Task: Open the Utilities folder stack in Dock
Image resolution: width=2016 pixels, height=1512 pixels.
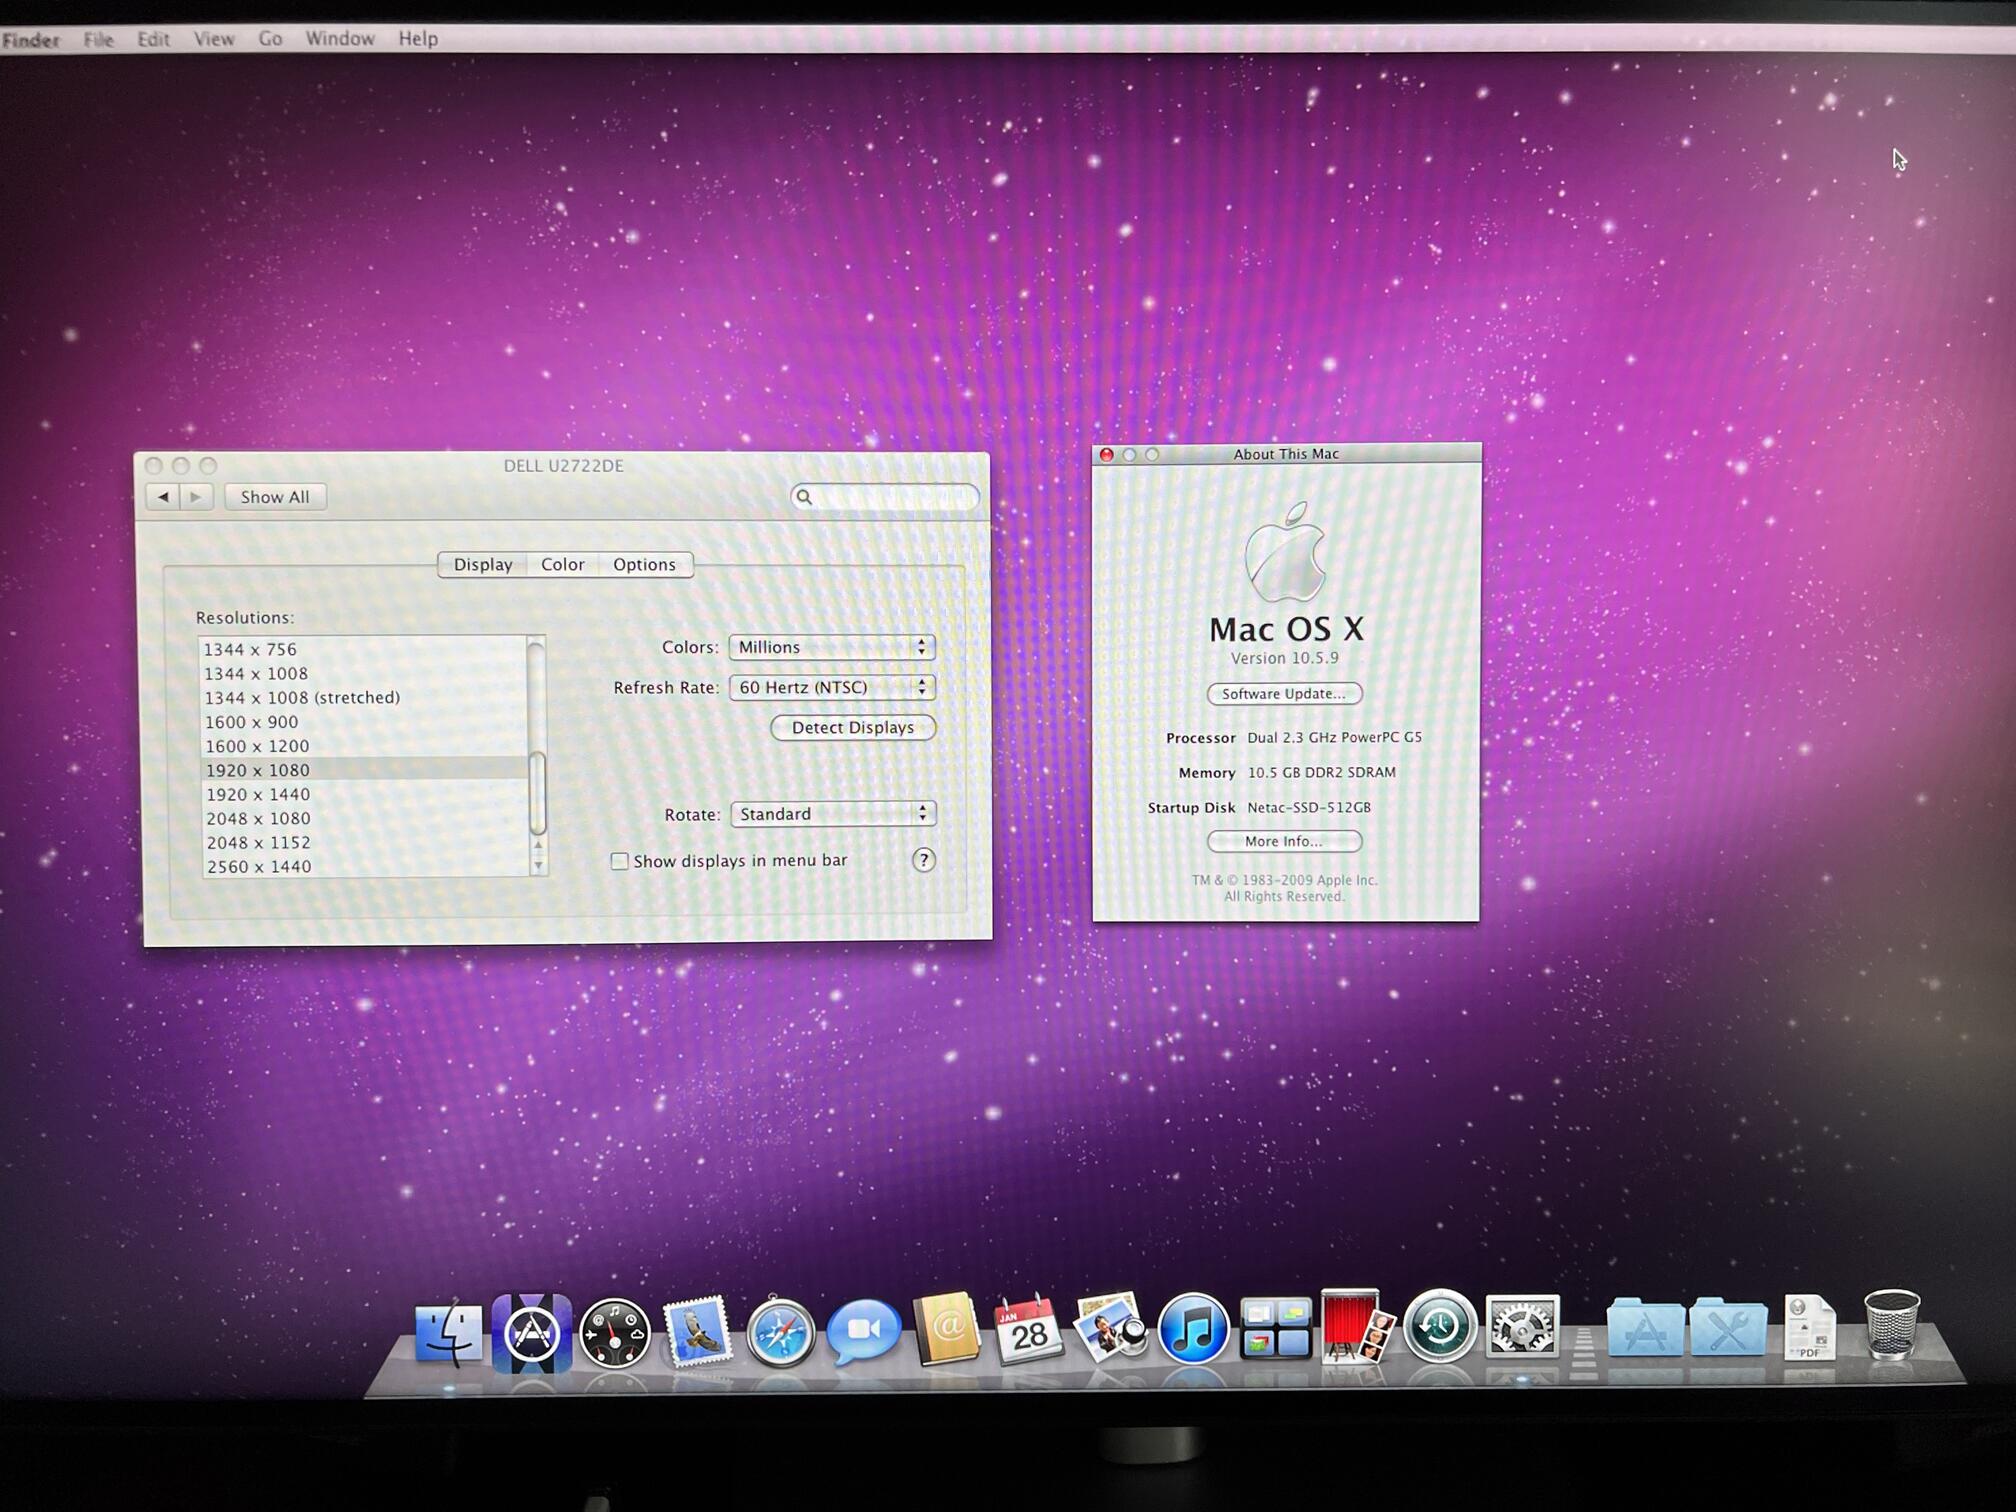Action: pos(1728,1326)
